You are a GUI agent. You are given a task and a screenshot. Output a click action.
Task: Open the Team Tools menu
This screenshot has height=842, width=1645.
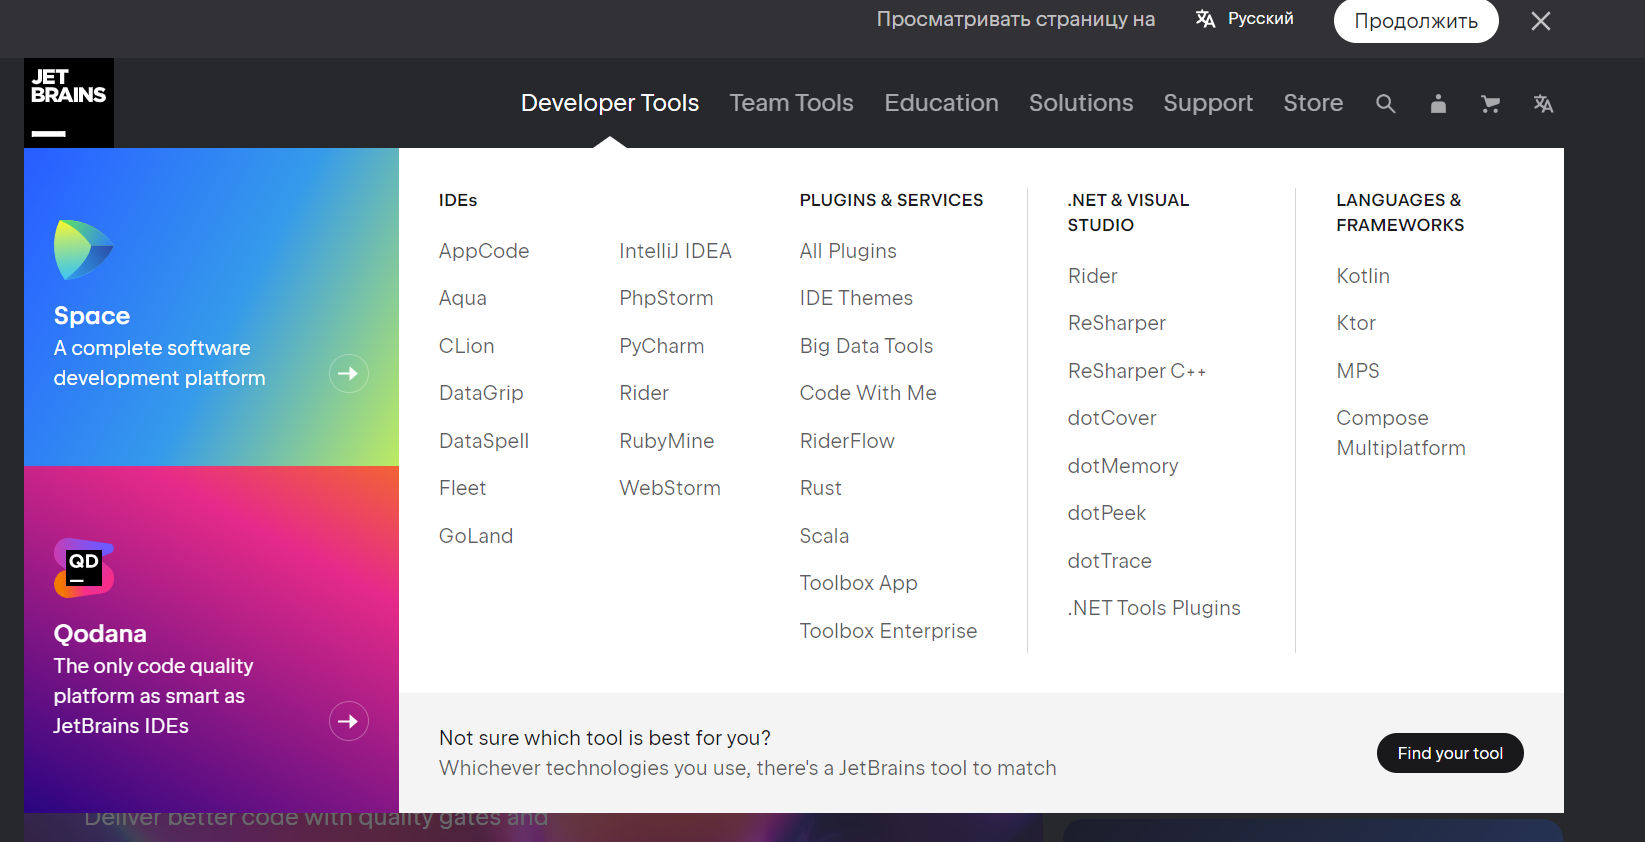click(791, 103)
